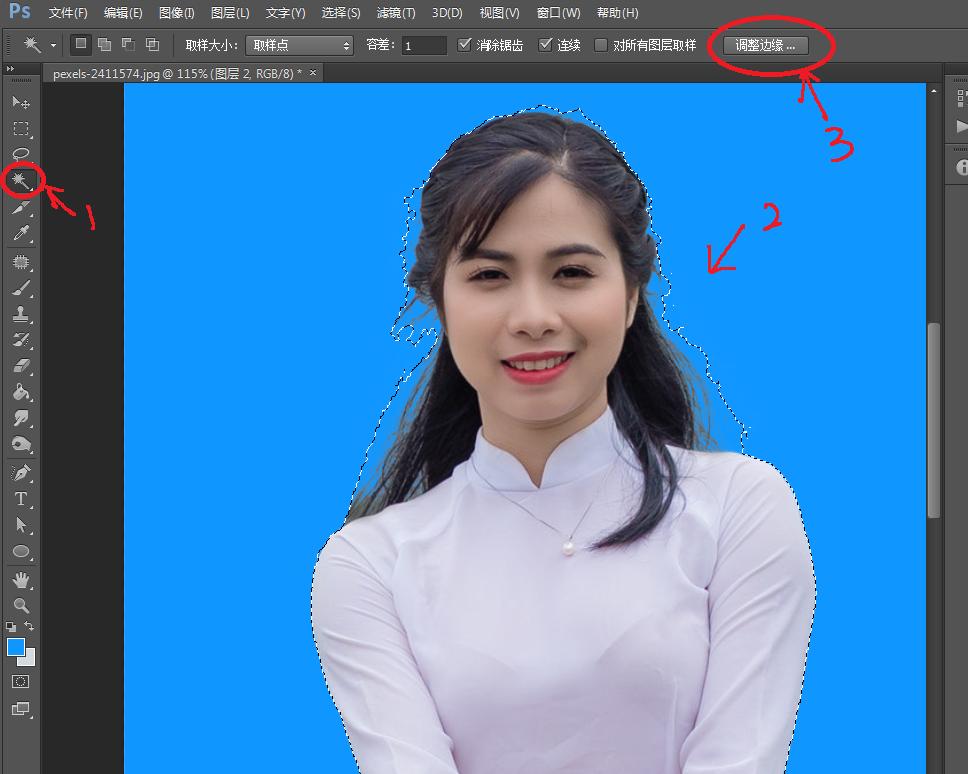Screen dimensions: 968x774
Task: Click the 容差 tolerance input field
Action: pyautogui.click(x=423, y=44)
